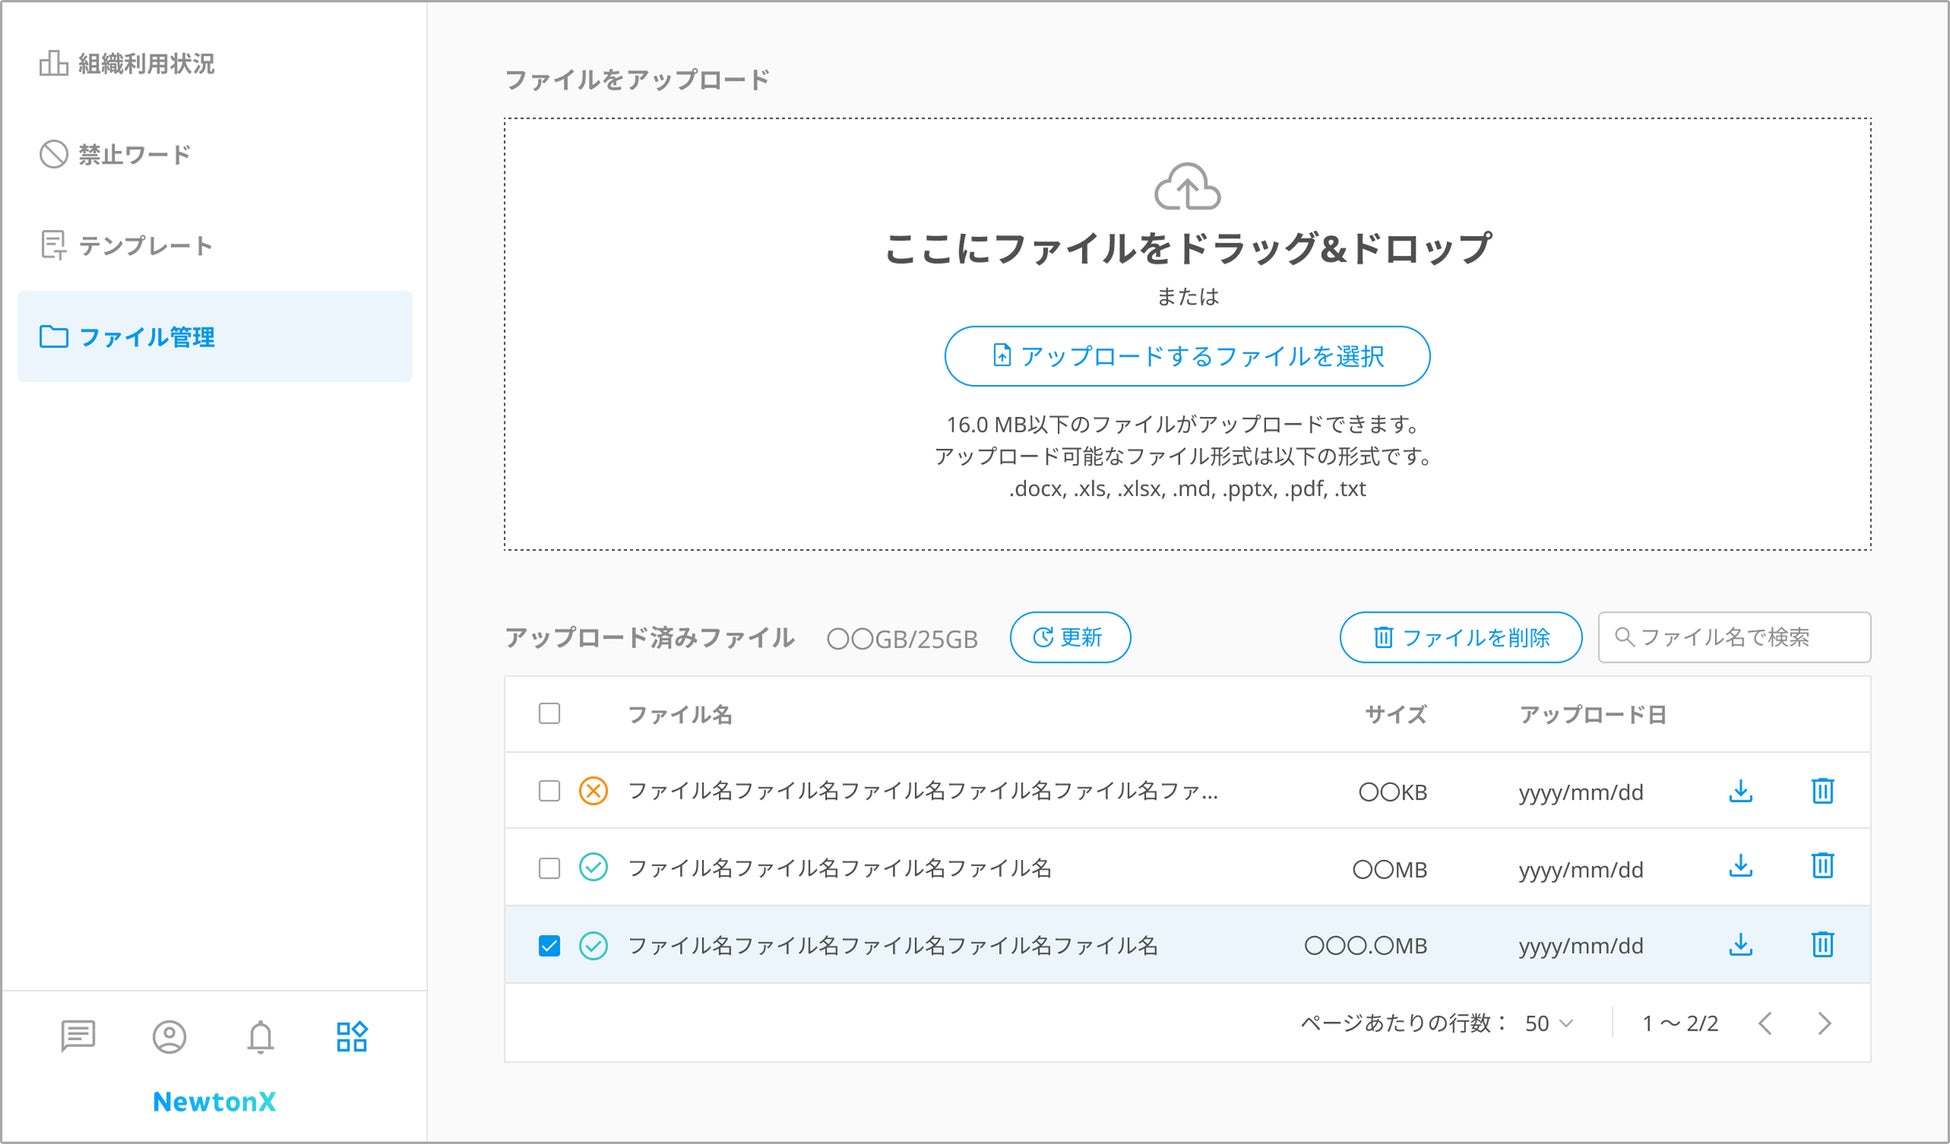
Task: Click the chat message icon in bottom bar
Action: (78, 1036)
